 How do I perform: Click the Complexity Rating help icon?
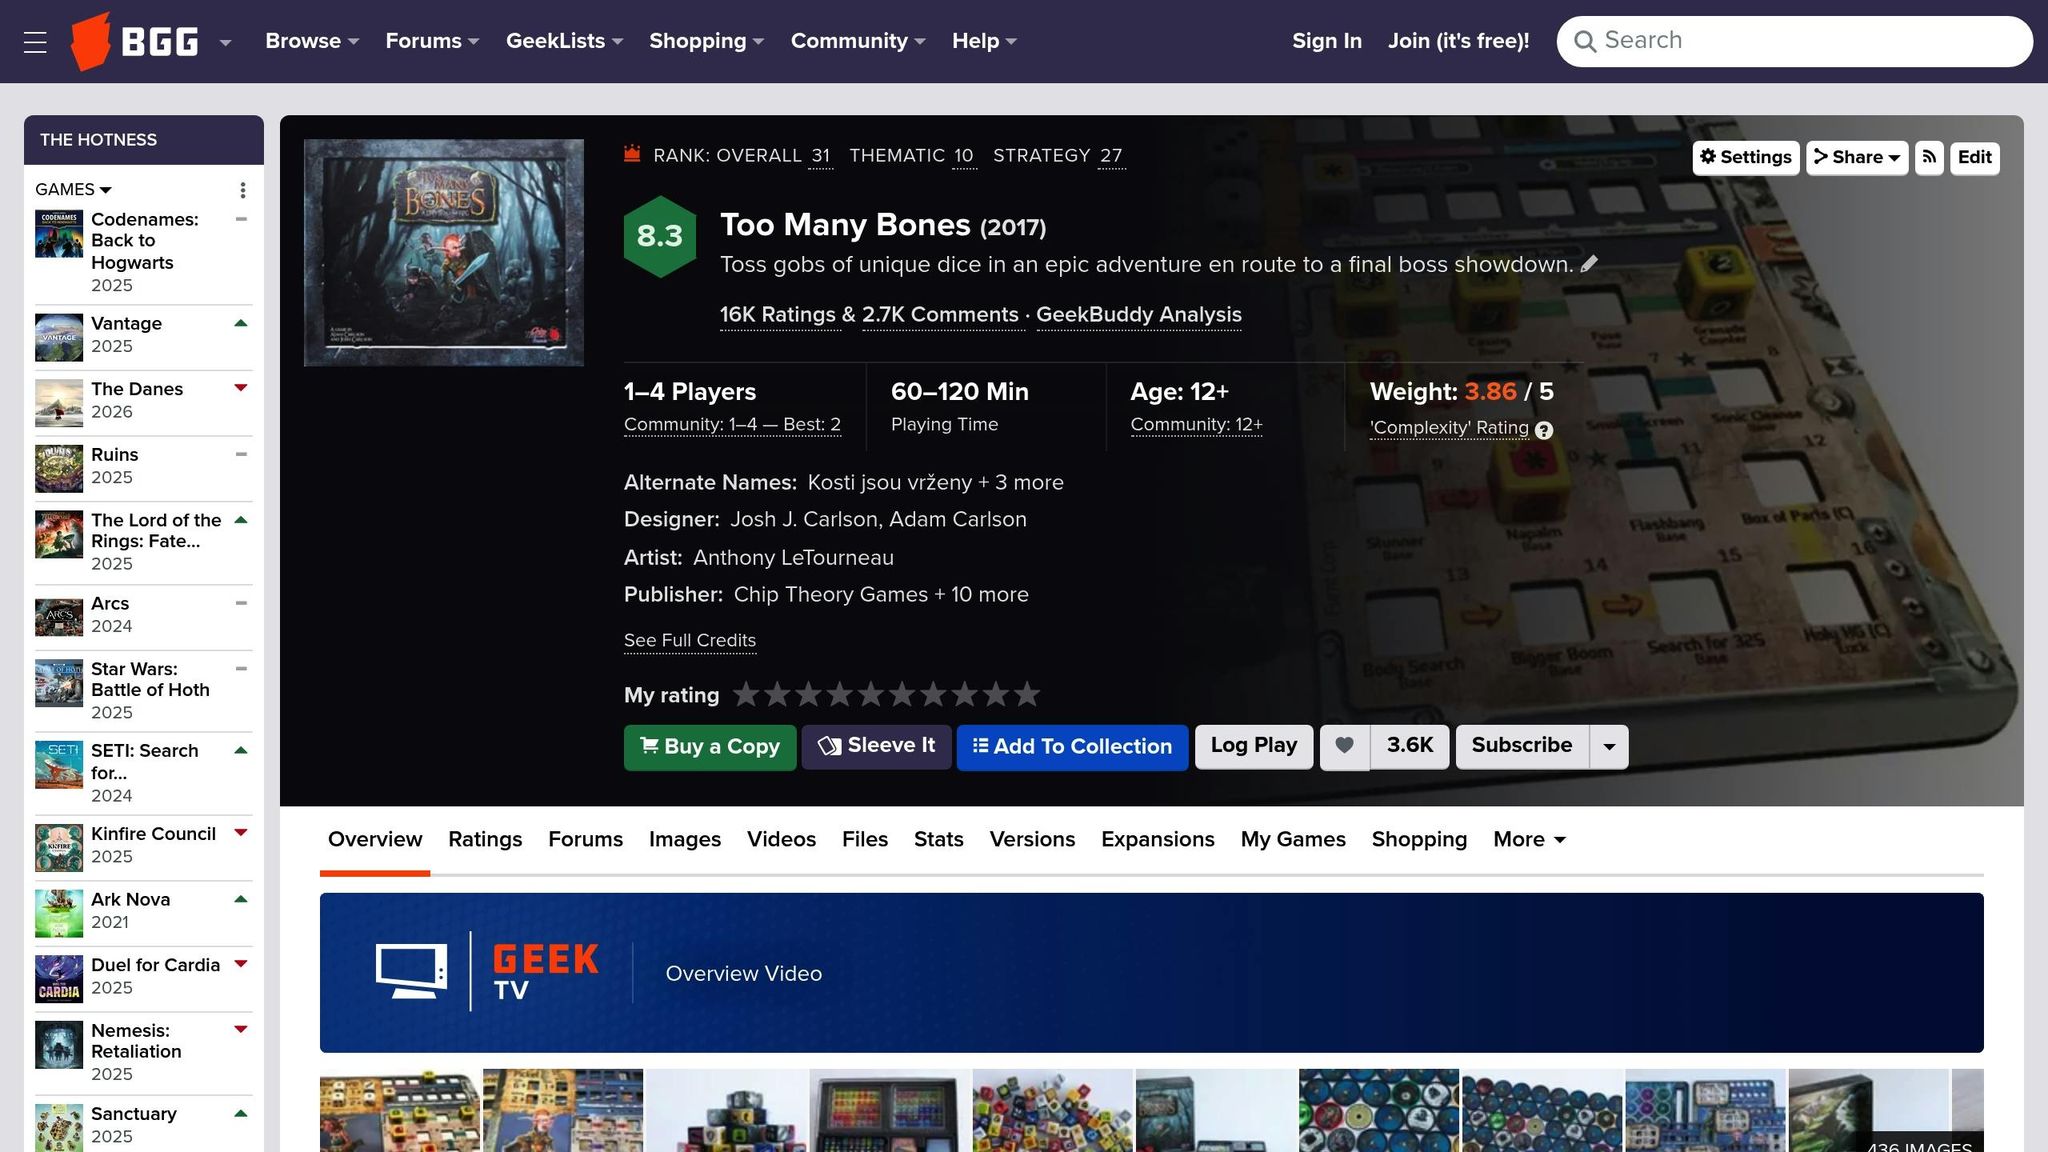pyautogui.click(x=1544, y=430)
